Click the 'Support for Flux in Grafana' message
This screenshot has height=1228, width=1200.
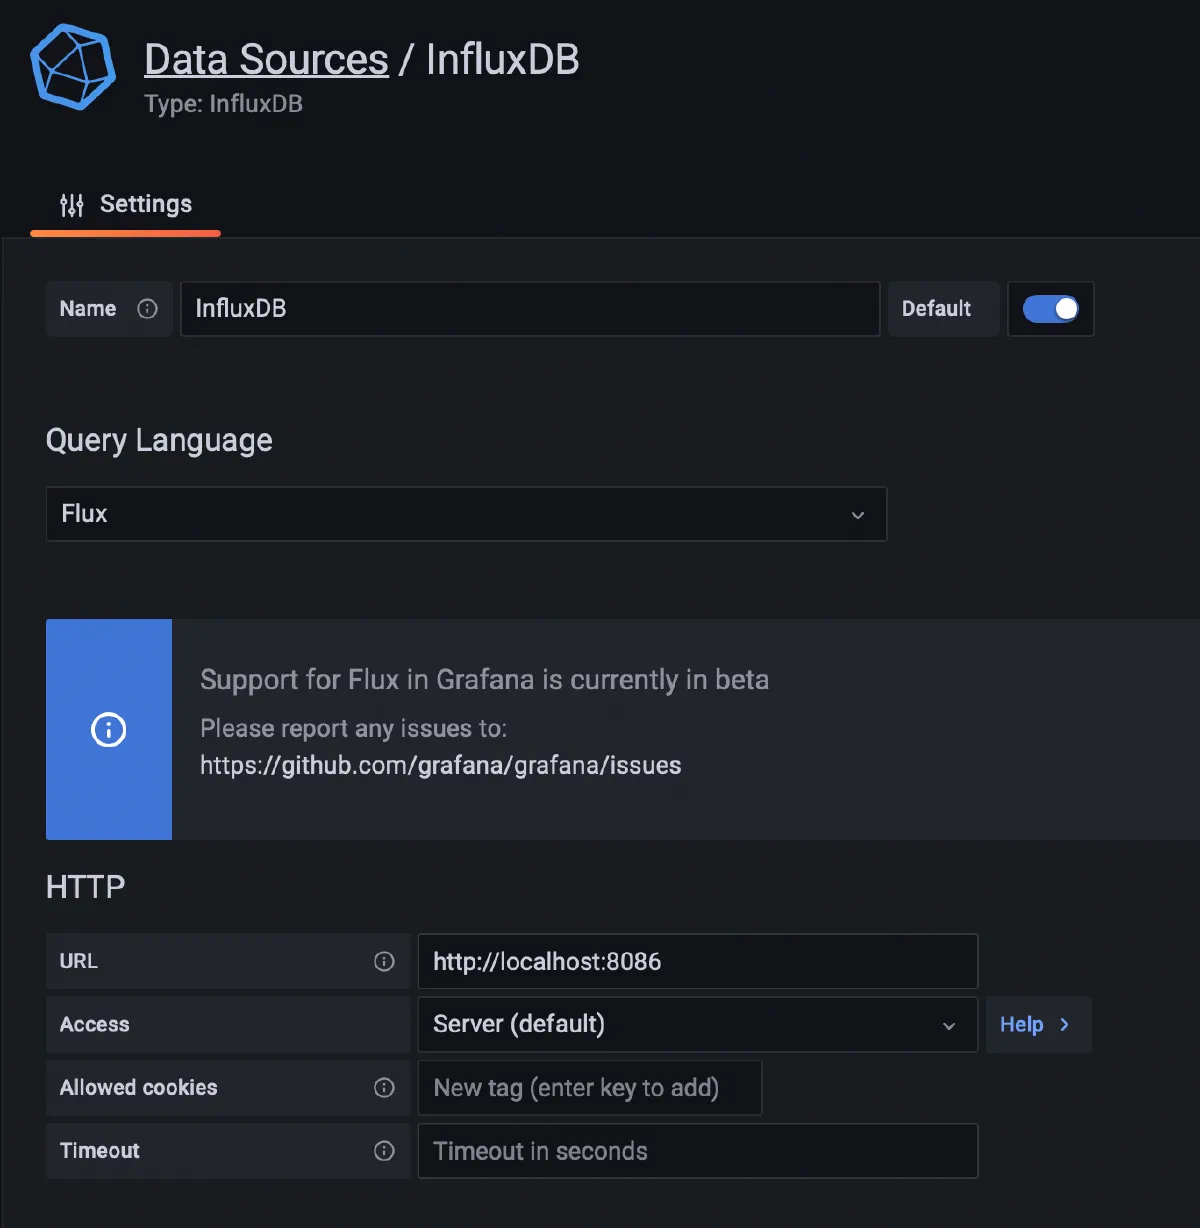(484, 680)
